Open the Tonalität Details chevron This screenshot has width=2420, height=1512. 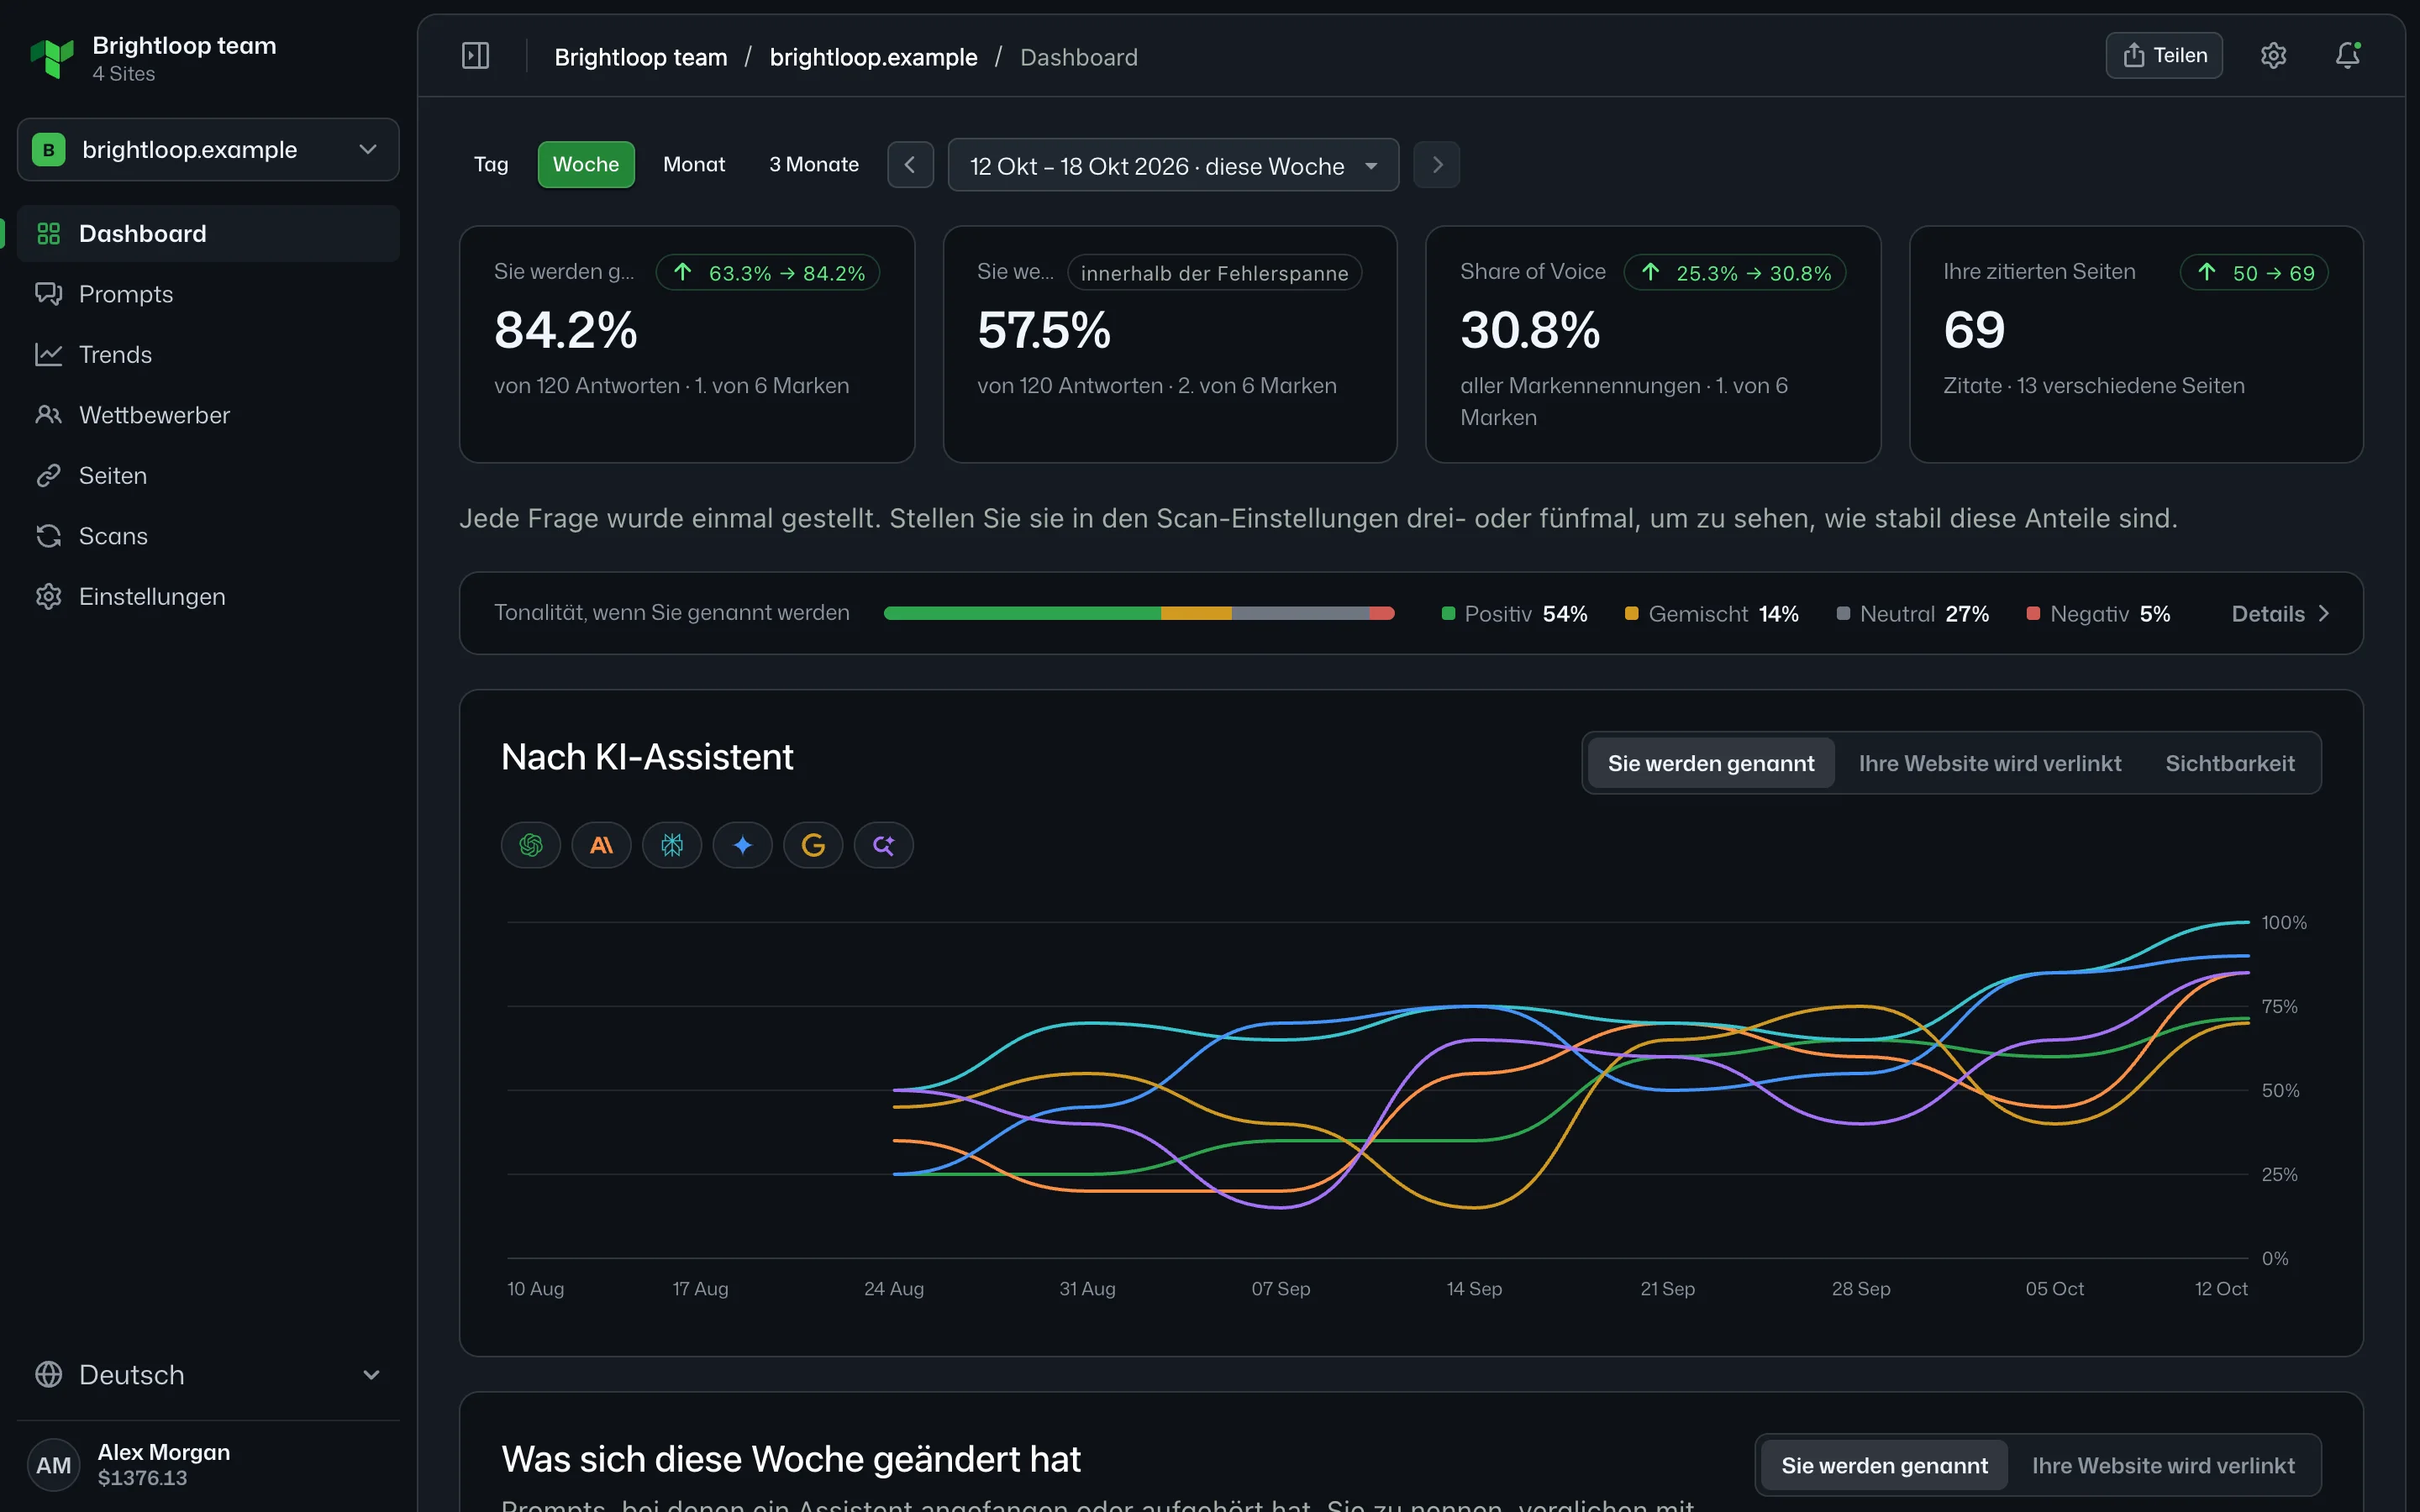[x=2323, y=613]
